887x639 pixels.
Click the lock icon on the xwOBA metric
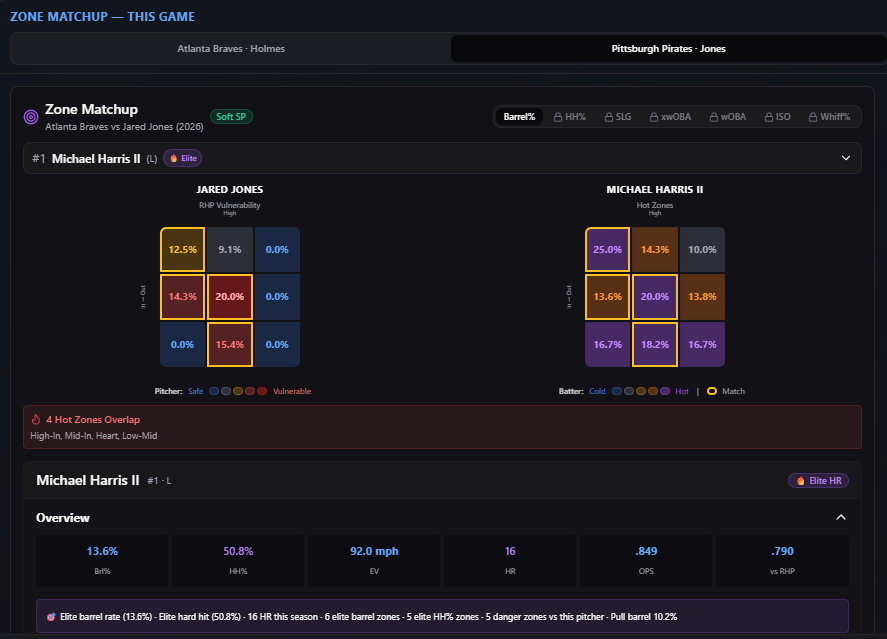(654, 117)
